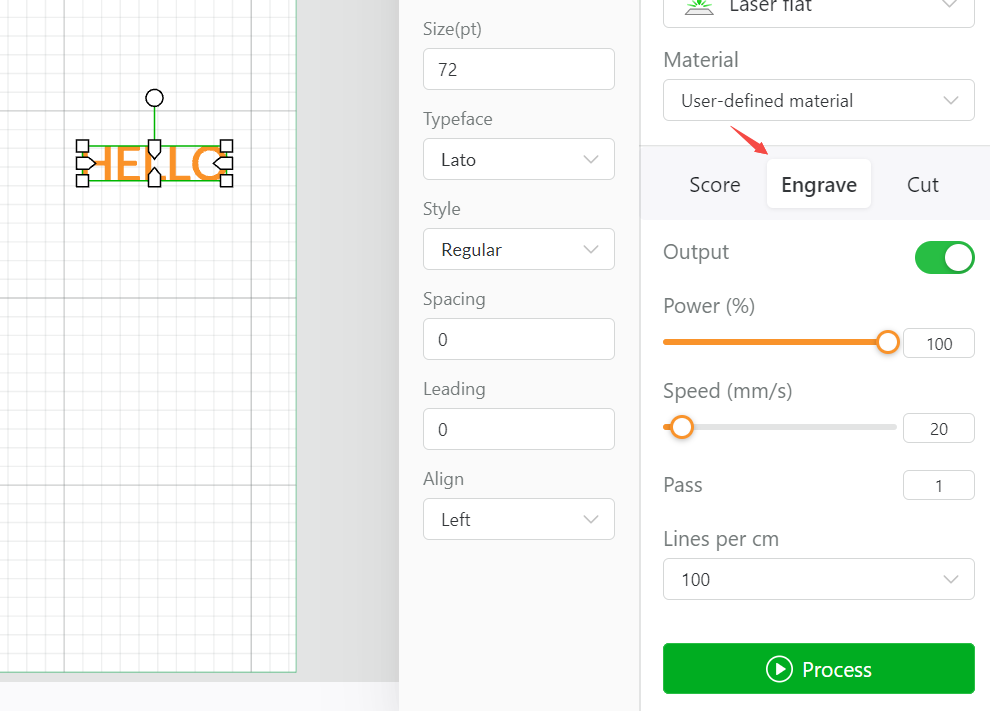The image size is (990, 711).
Task: Click the bottom-right resize handle of text
Action: coord(226,180)
